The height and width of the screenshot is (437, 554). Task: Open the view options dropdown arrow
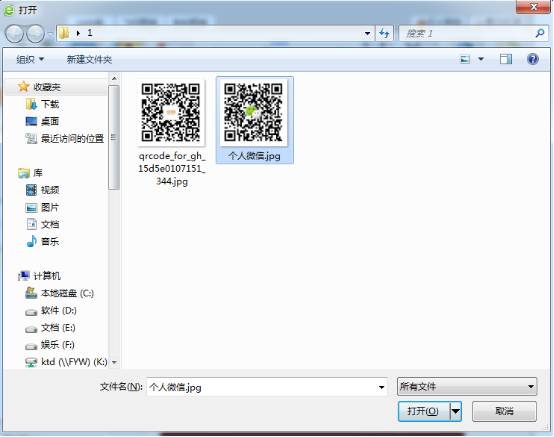(x=481, y=59)
